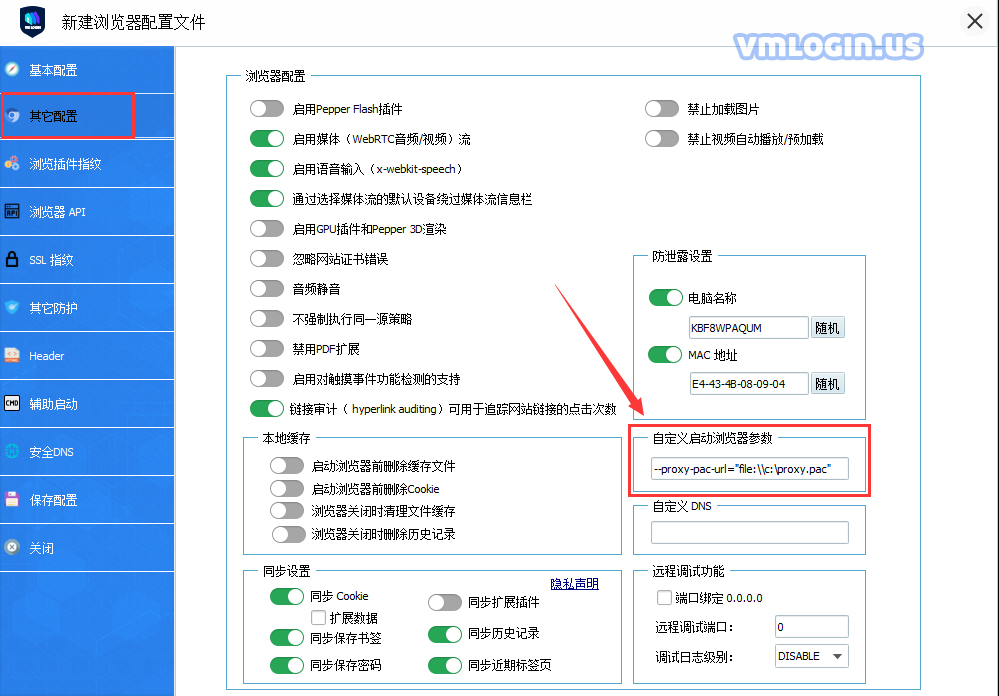This screenshot has height=696, width=999.
Task: Select the 浏览插件指纹 sidebar icon
Action: pyautogui.click(x=13, y=164)
